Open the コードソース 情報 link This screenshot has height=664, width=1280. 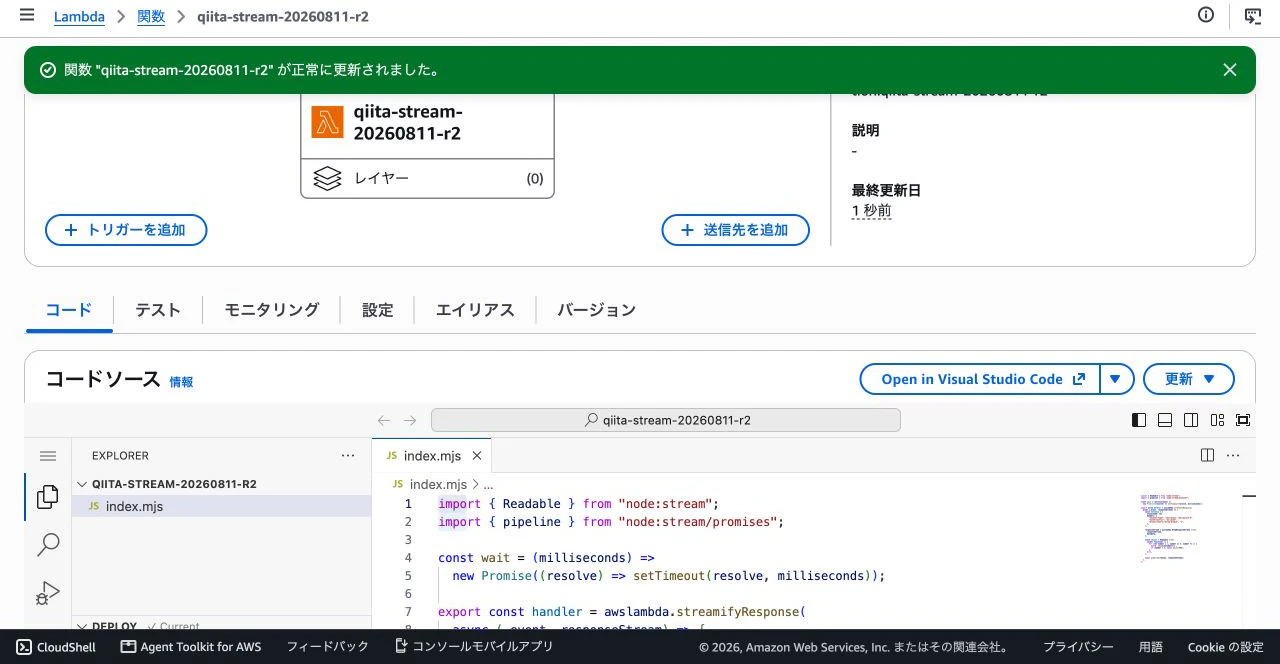pyautogui.click(x=181, y=382)
